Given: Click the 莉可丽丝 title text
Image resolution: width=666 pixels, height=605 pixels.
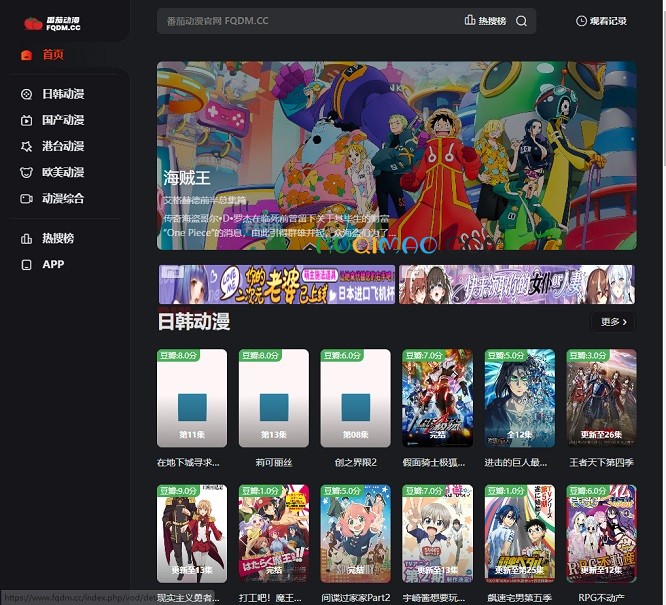Looking at the screenshot, I should click(274, 462).
